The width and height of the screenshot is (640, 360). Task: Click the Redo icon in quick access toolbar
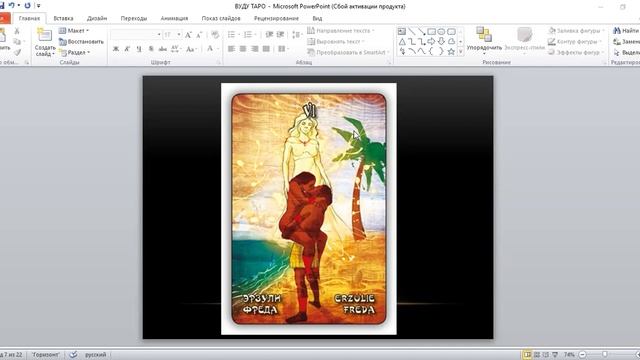pos(27,6)
